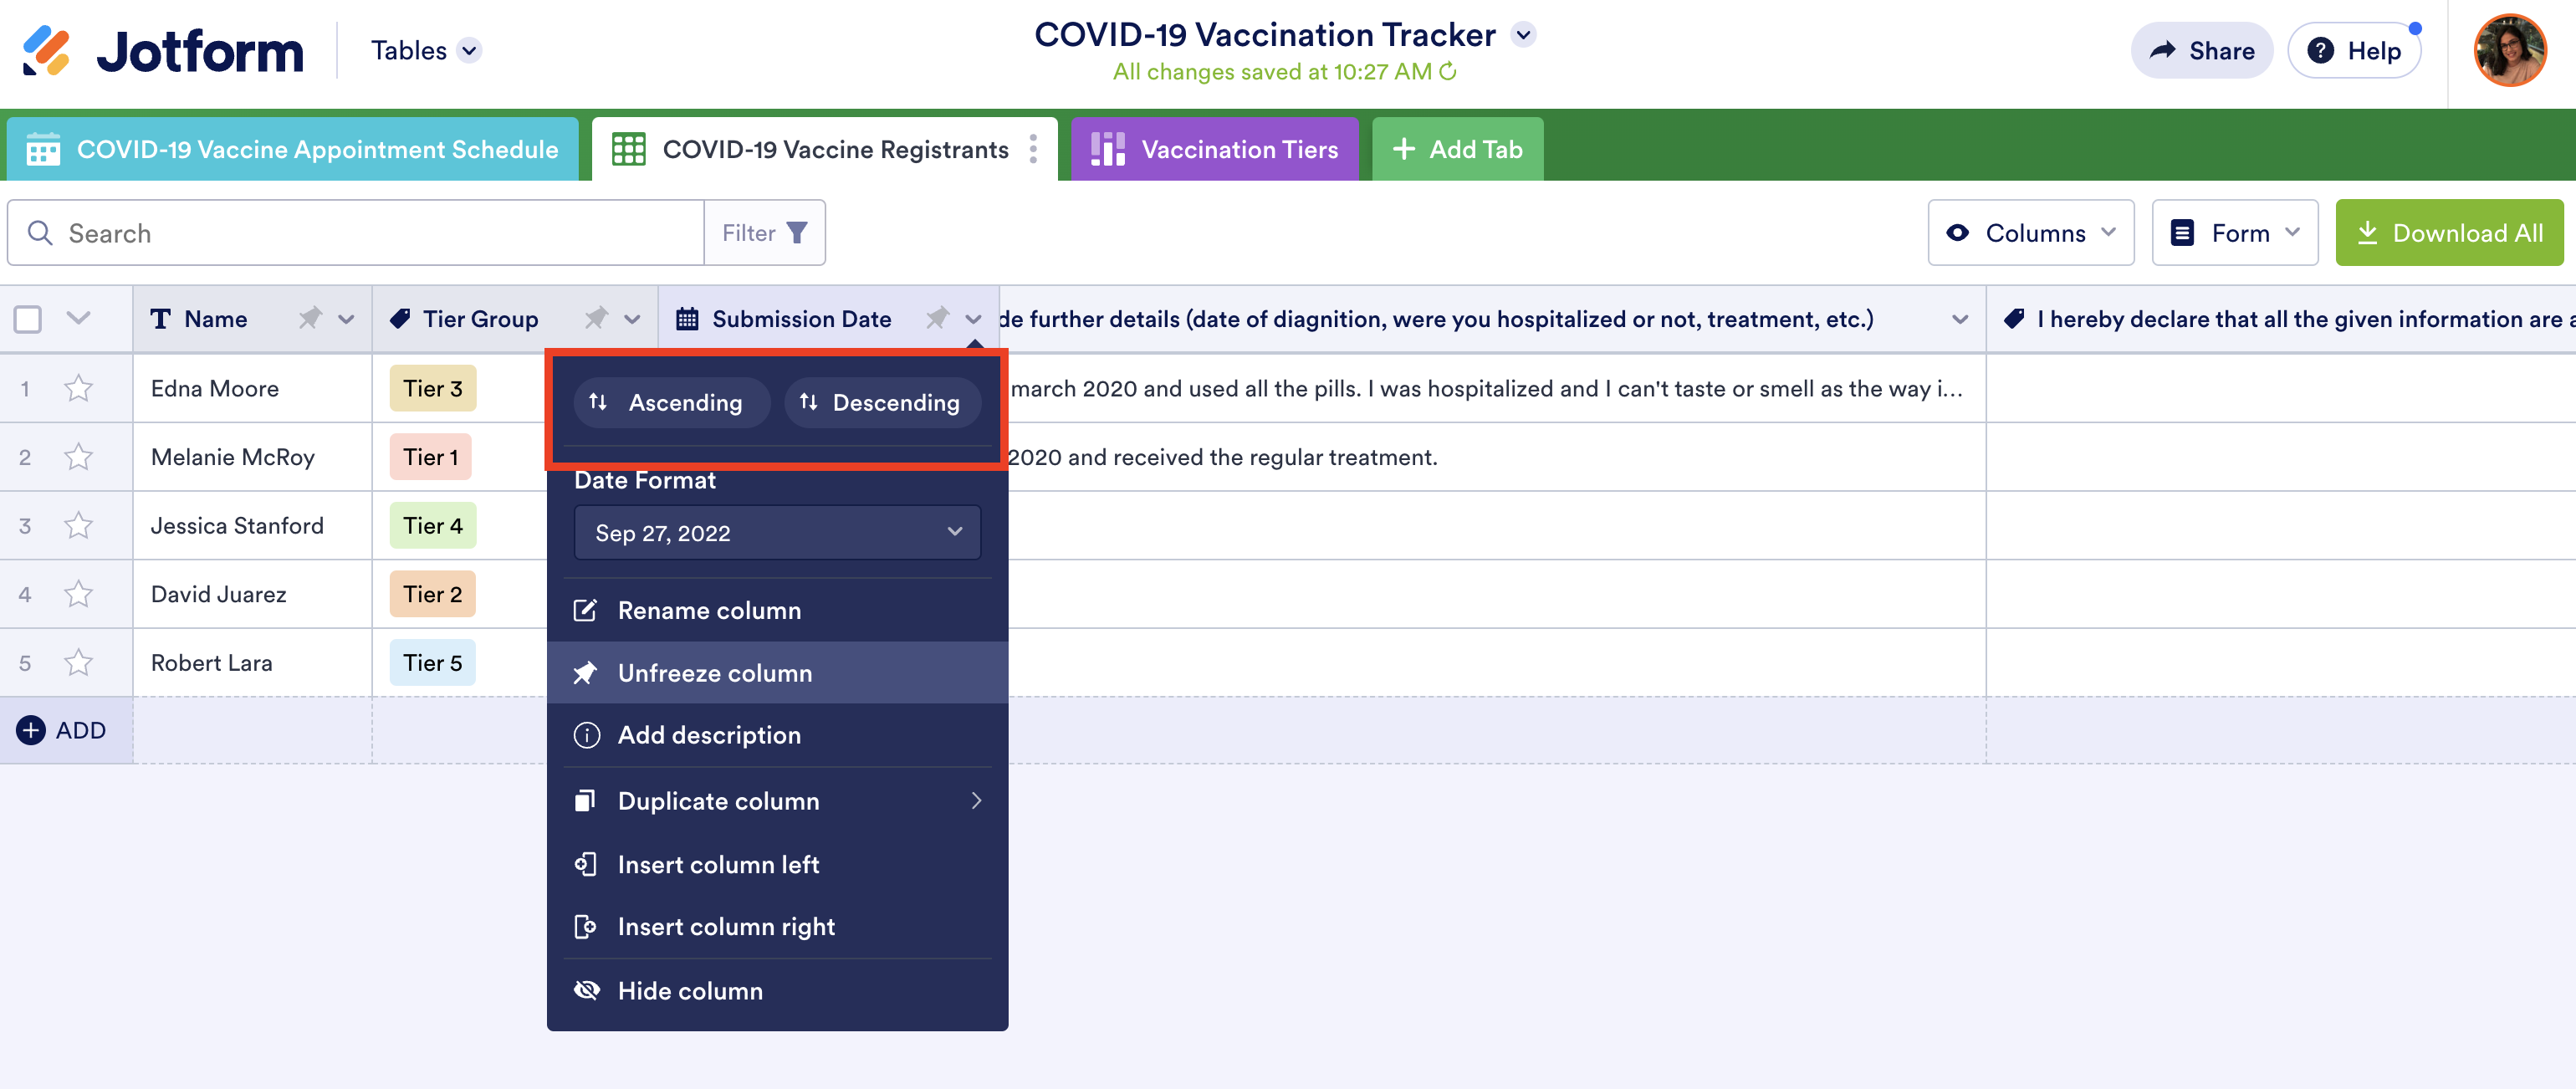Switch to Vaccination Tiers tab
The height and width of the screenshot is (1089, 2576).
(1214, 150)
